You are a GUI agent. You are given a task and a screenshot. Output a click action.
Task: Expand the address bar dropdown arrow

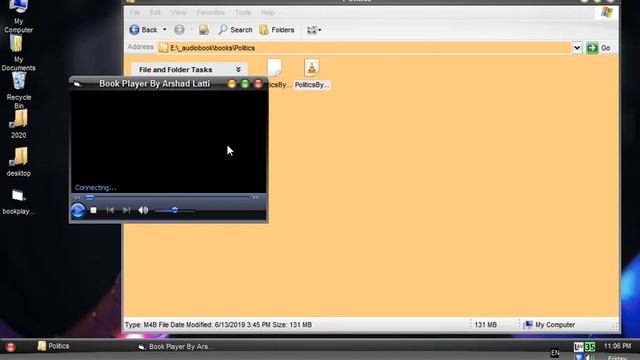(x=577, y=48)
